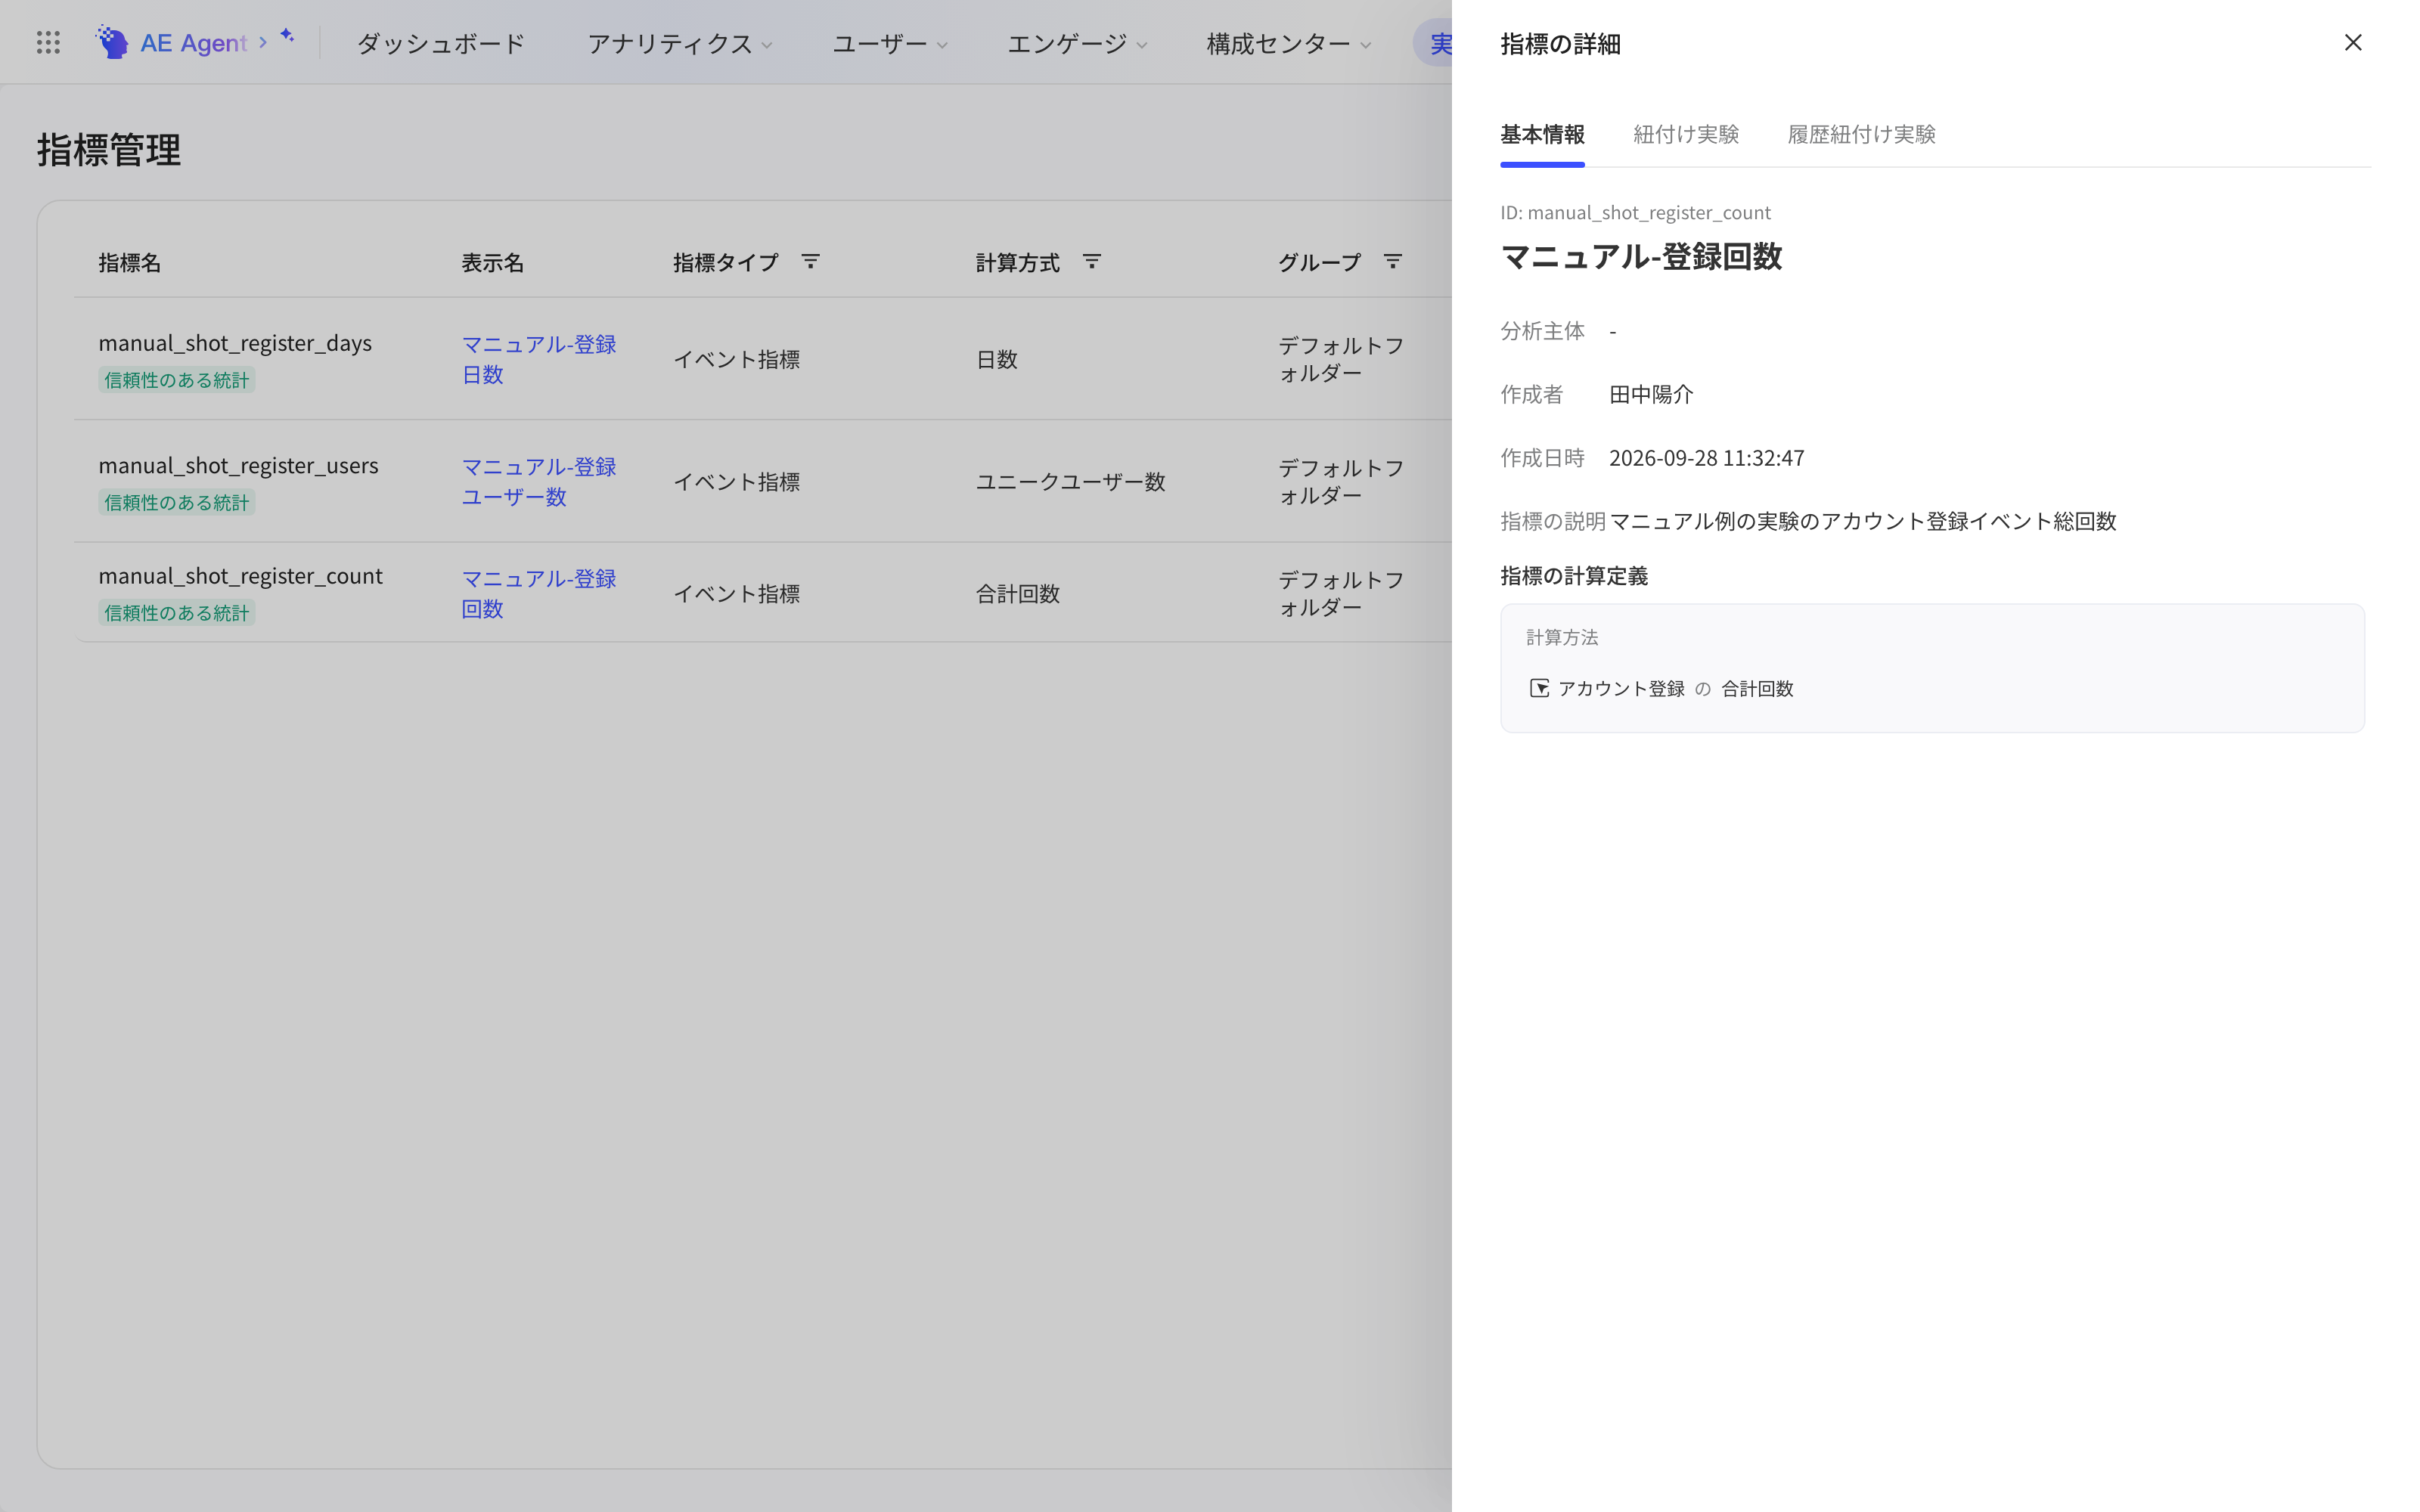This screenshot has height=1512, width=2420.
Task: Click the 指標の説明 description text
Action: point(1862,521)
